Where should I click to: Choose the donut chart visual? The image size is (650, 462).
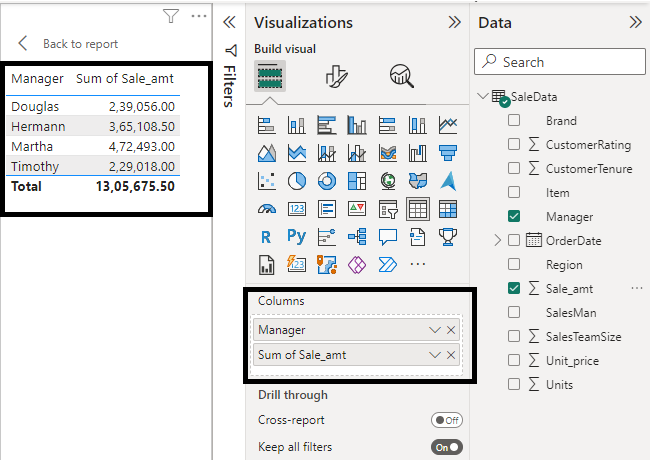coord(327,181)
